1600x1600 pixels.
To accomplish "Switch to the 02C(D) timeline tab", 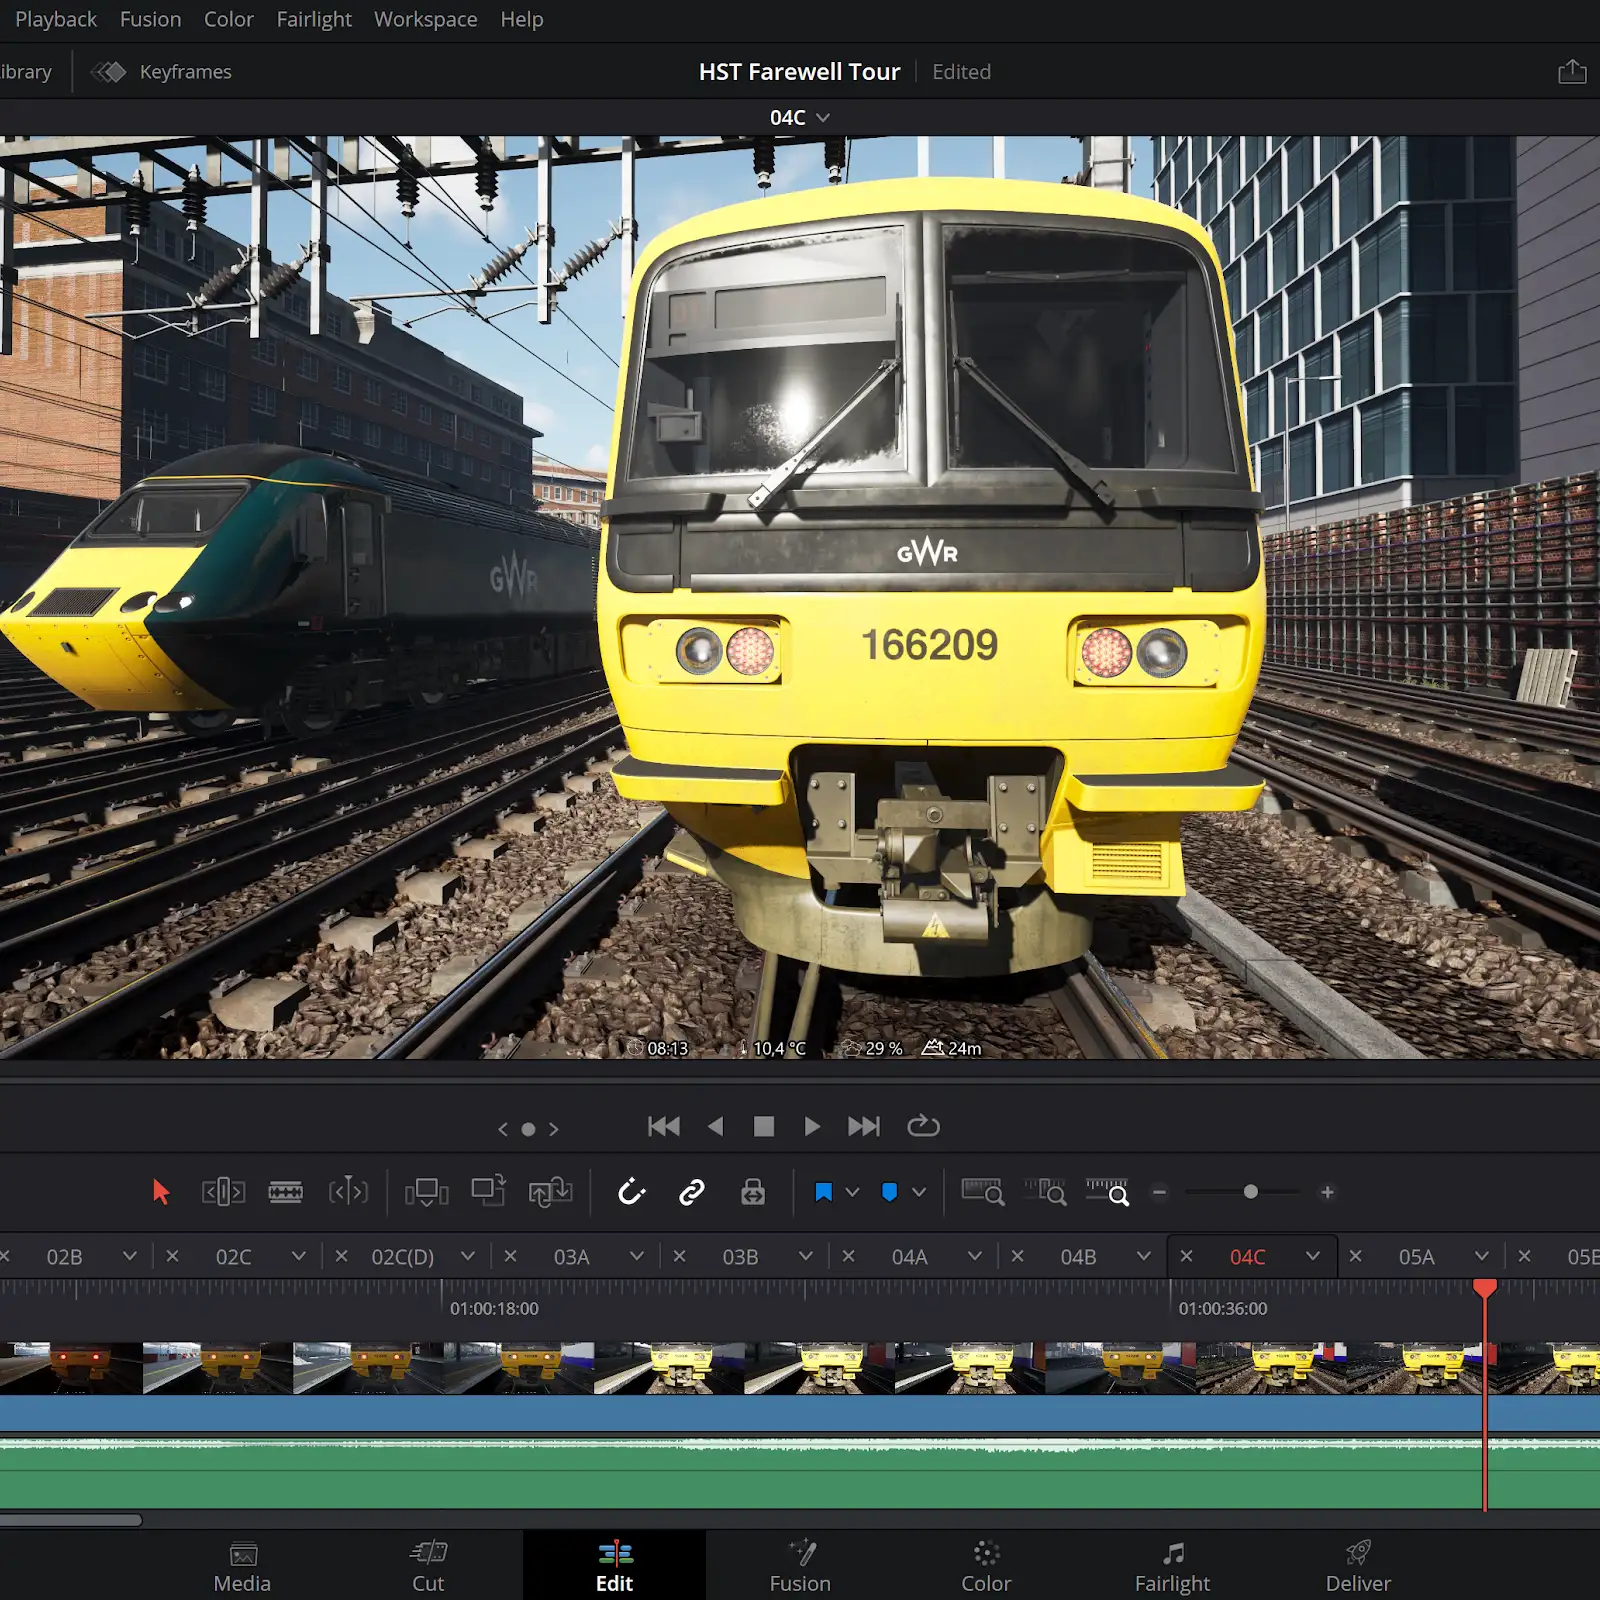I will coord(403,1257).
